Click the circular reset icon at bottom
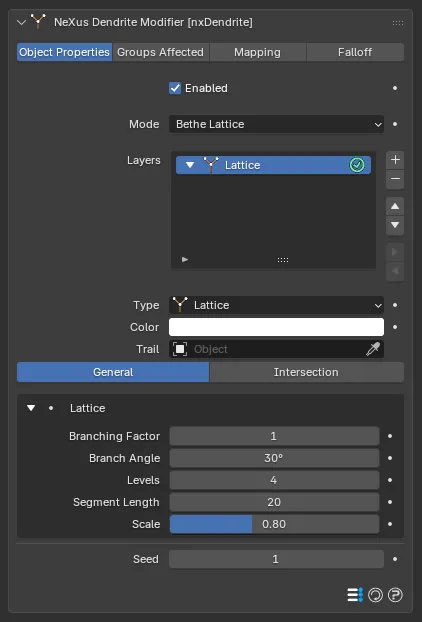This screenshot has height=622, width=422. (375, 595)
